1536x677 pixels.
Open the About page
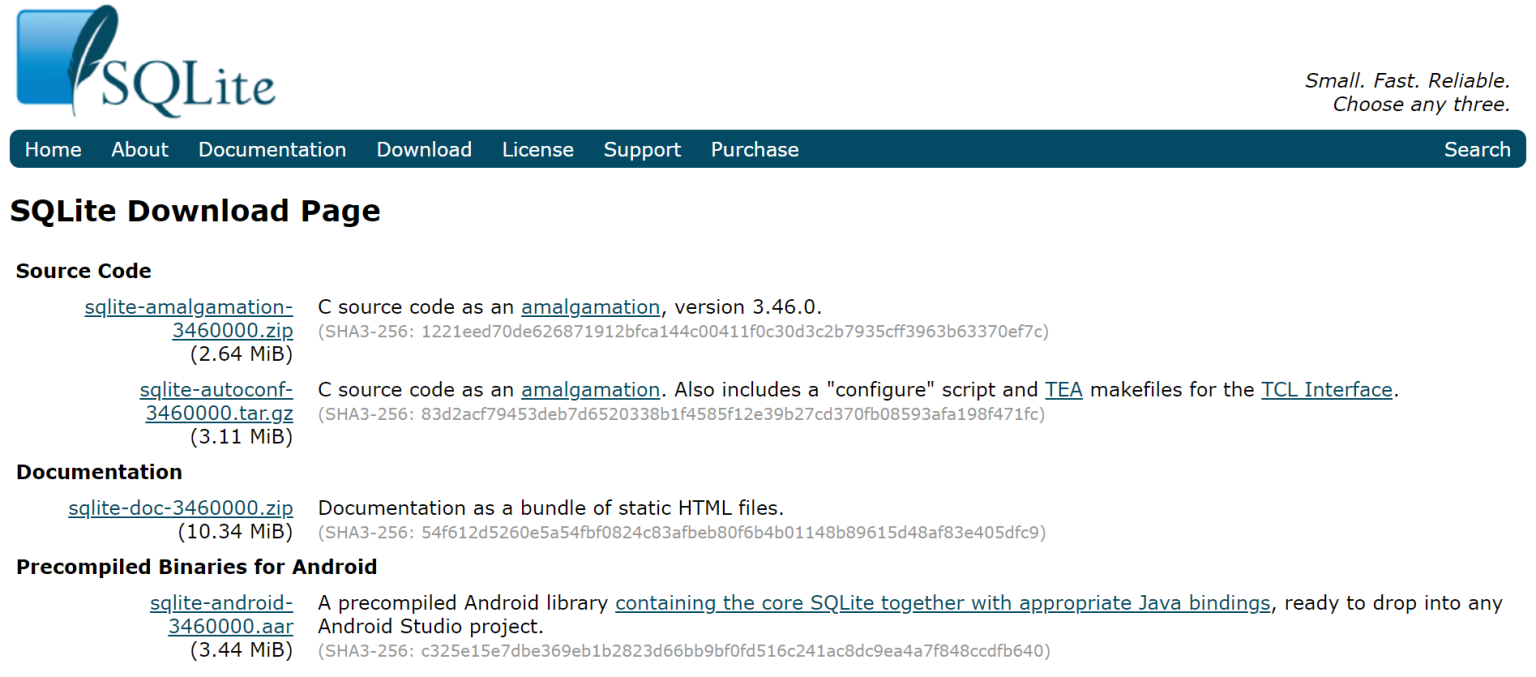pos(139,149)
